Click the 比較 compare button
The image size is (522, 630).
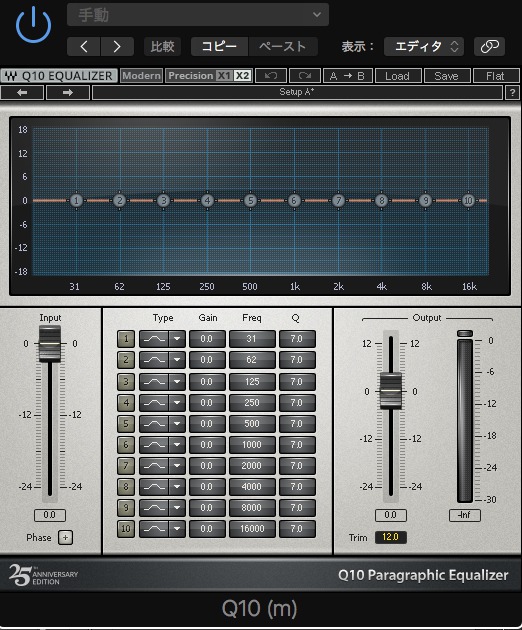pyautogui.click(x=162, y=47)
